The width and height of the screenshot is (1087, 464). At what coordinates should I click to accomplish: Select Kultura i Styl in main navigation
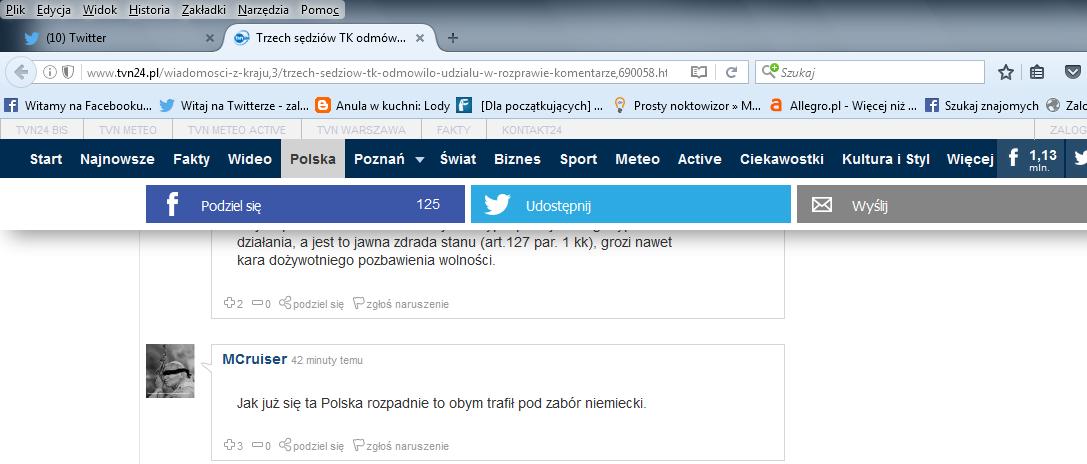(x=885, y=159)
